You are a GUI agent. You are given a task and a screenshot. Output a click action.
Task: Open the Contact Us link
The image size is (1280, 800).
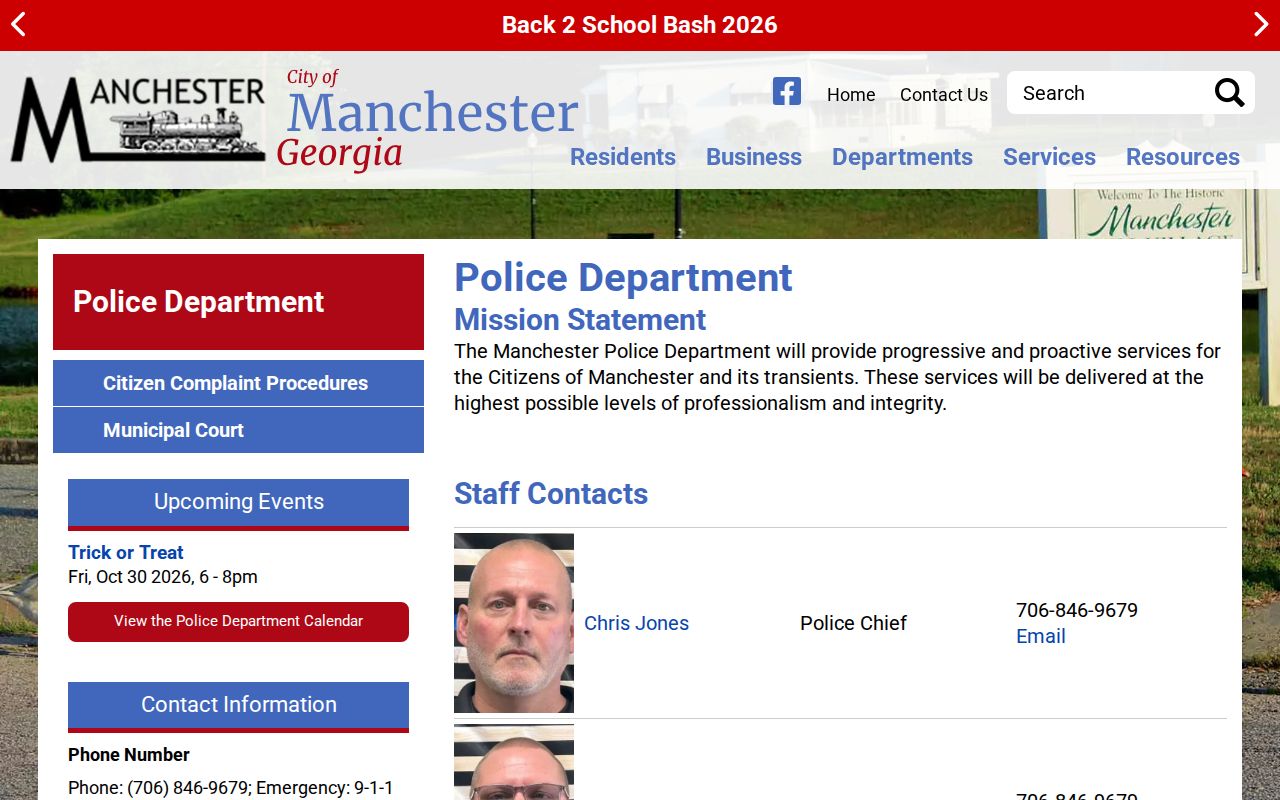click(x=944, y=95)
